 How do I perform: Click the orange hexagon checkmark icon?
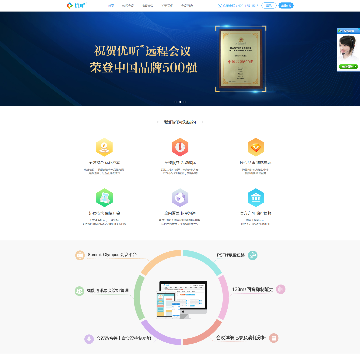pos(256,147)
